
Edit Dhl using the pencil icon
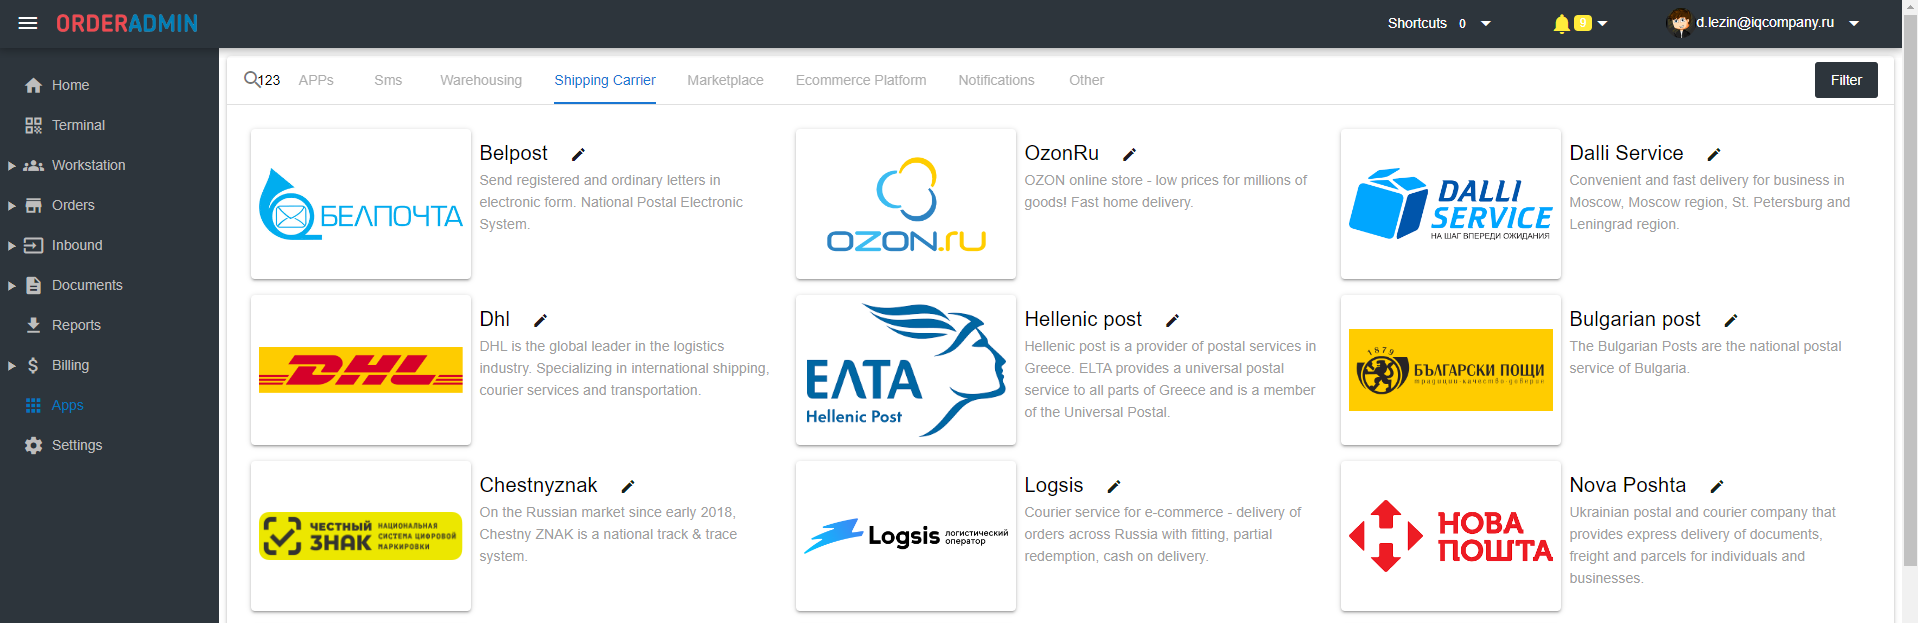pos(540,320)
